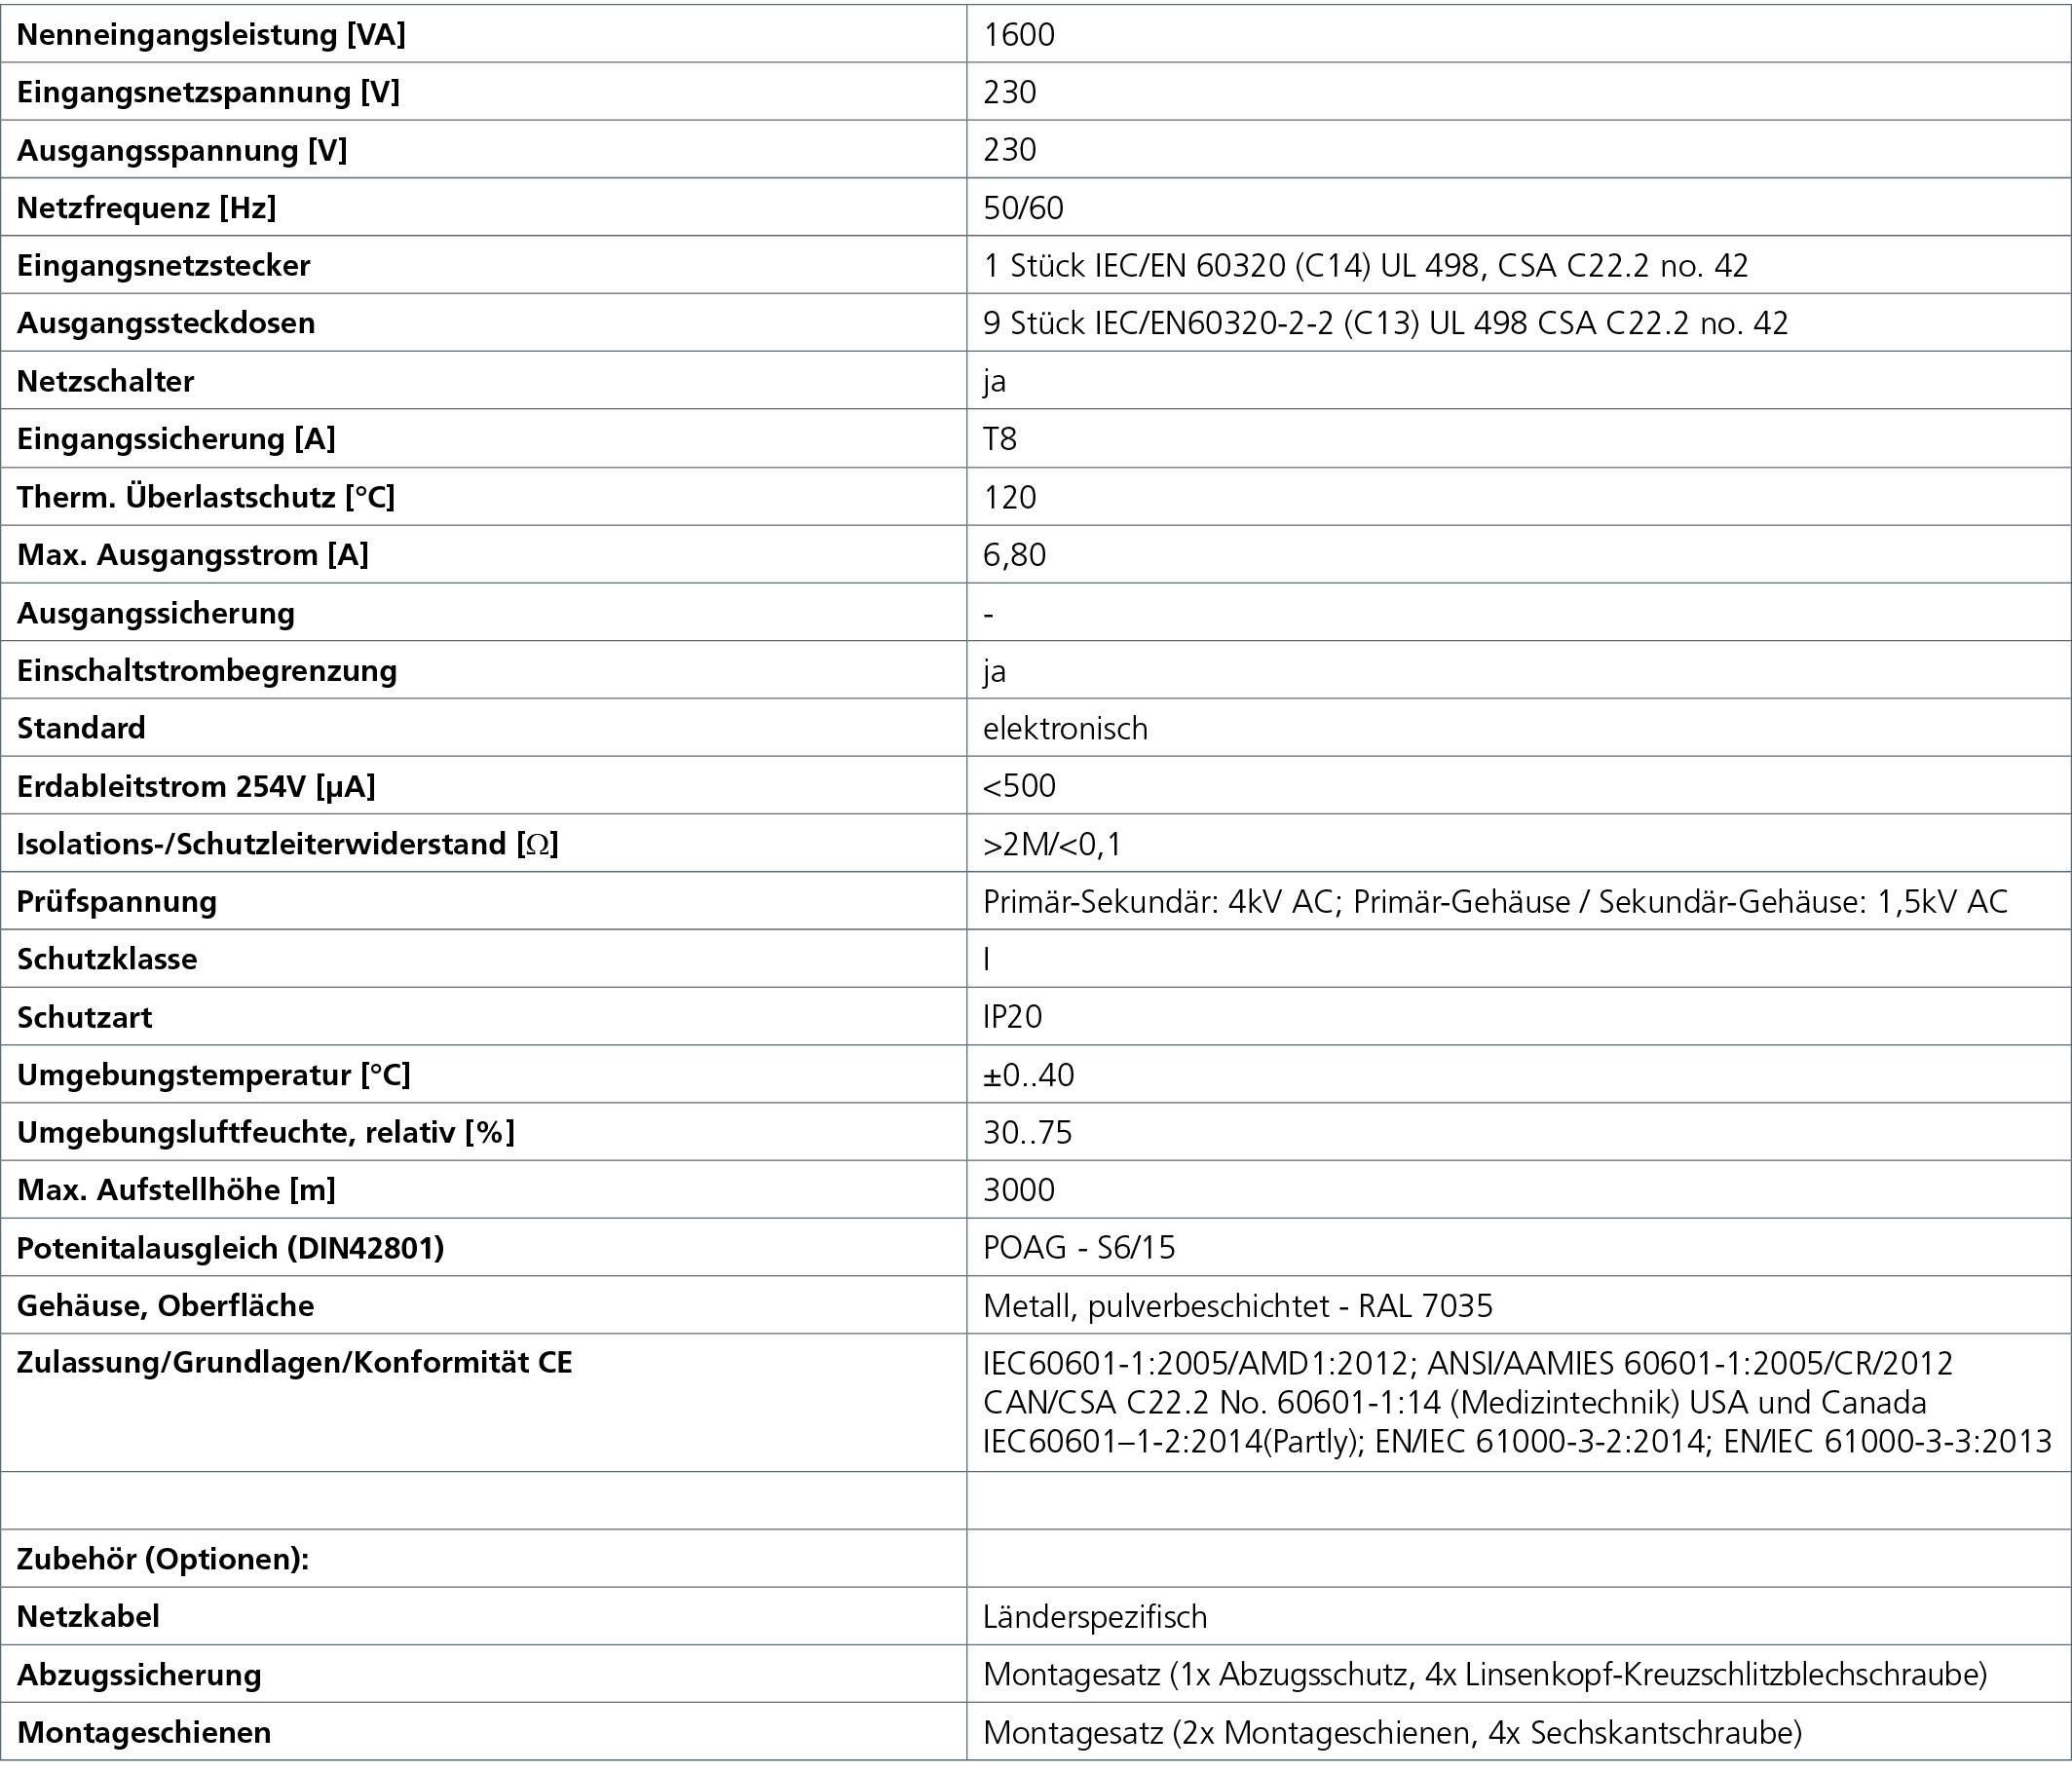The image size is (2072, 1772).
Task: Select the value 'T8'
Action: coord(1000,439)
